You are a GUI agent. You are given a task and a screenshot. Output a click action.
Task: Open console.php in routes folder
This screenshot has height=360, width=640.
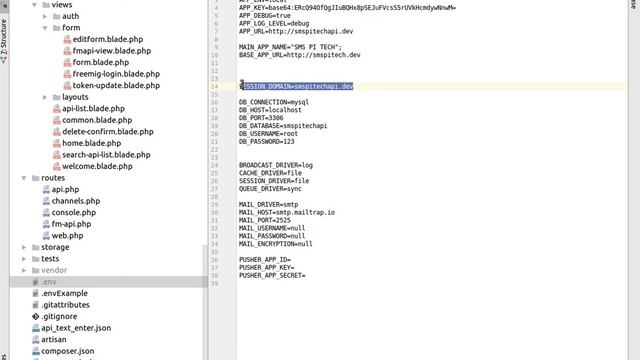[74, 213]
